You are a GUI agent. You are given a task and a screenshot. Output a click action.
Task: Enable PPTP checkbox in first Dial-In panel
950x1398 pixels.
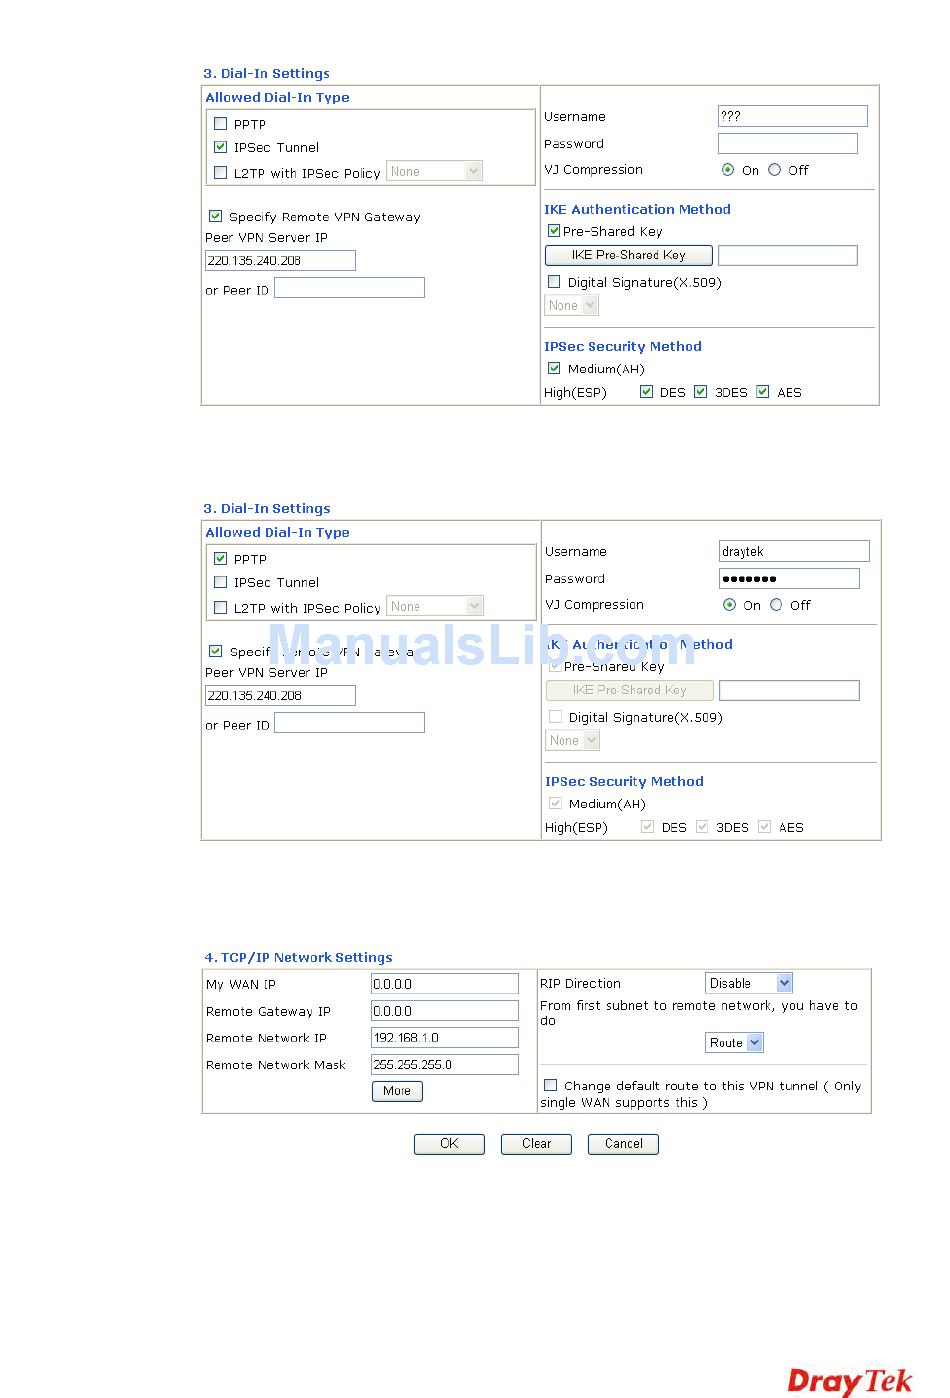click(x=221, y=124)
